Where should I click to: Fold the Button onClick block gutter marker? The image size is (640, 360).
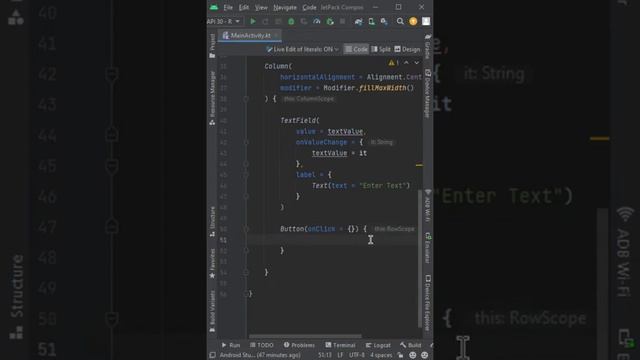[246, 229]
